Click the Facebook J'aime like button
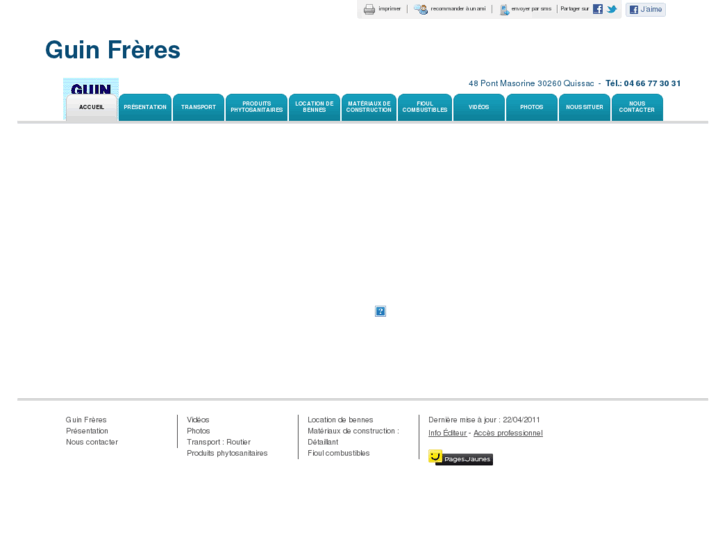This screenshot has height=545, width=727. pyautogui.click(x=645, y=9)
